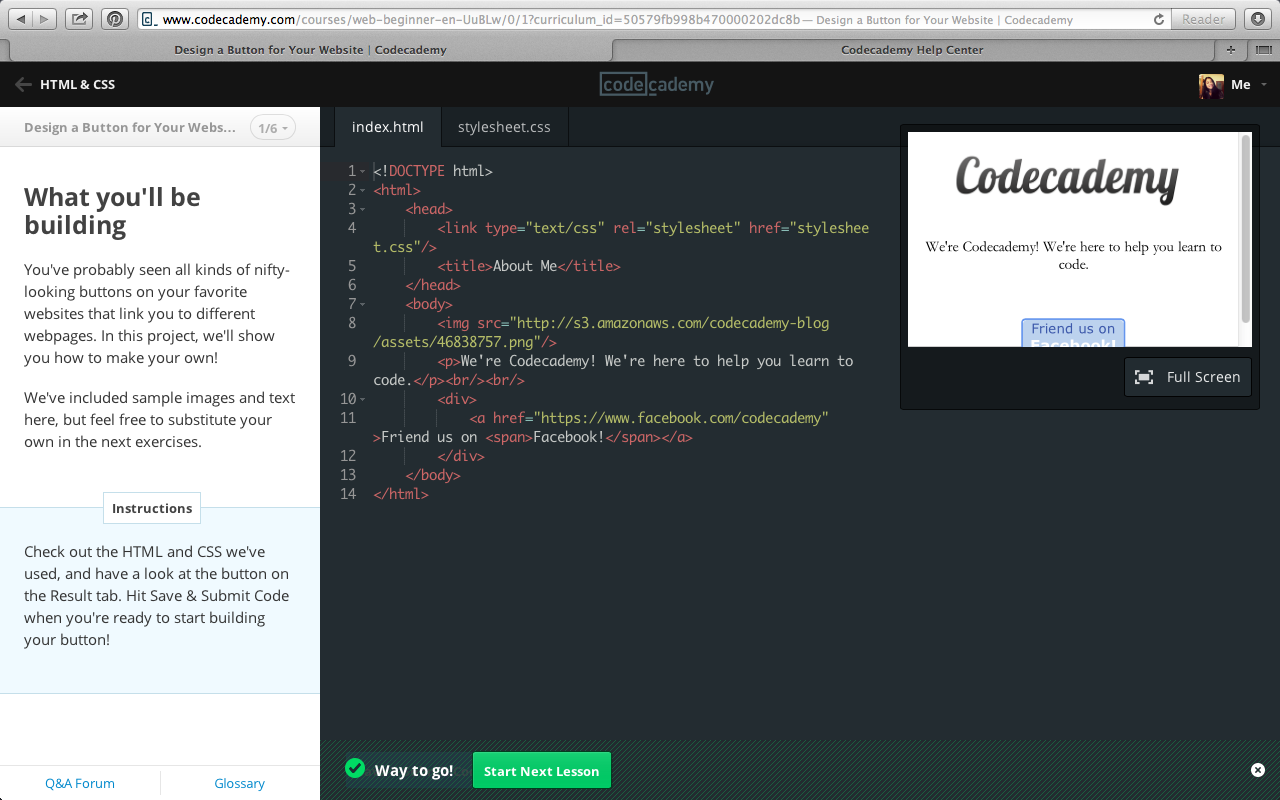Toggle Reader mode in the address bar
The height and width of the screenshot is (800, 1280).
click(x=1203, y=18)
